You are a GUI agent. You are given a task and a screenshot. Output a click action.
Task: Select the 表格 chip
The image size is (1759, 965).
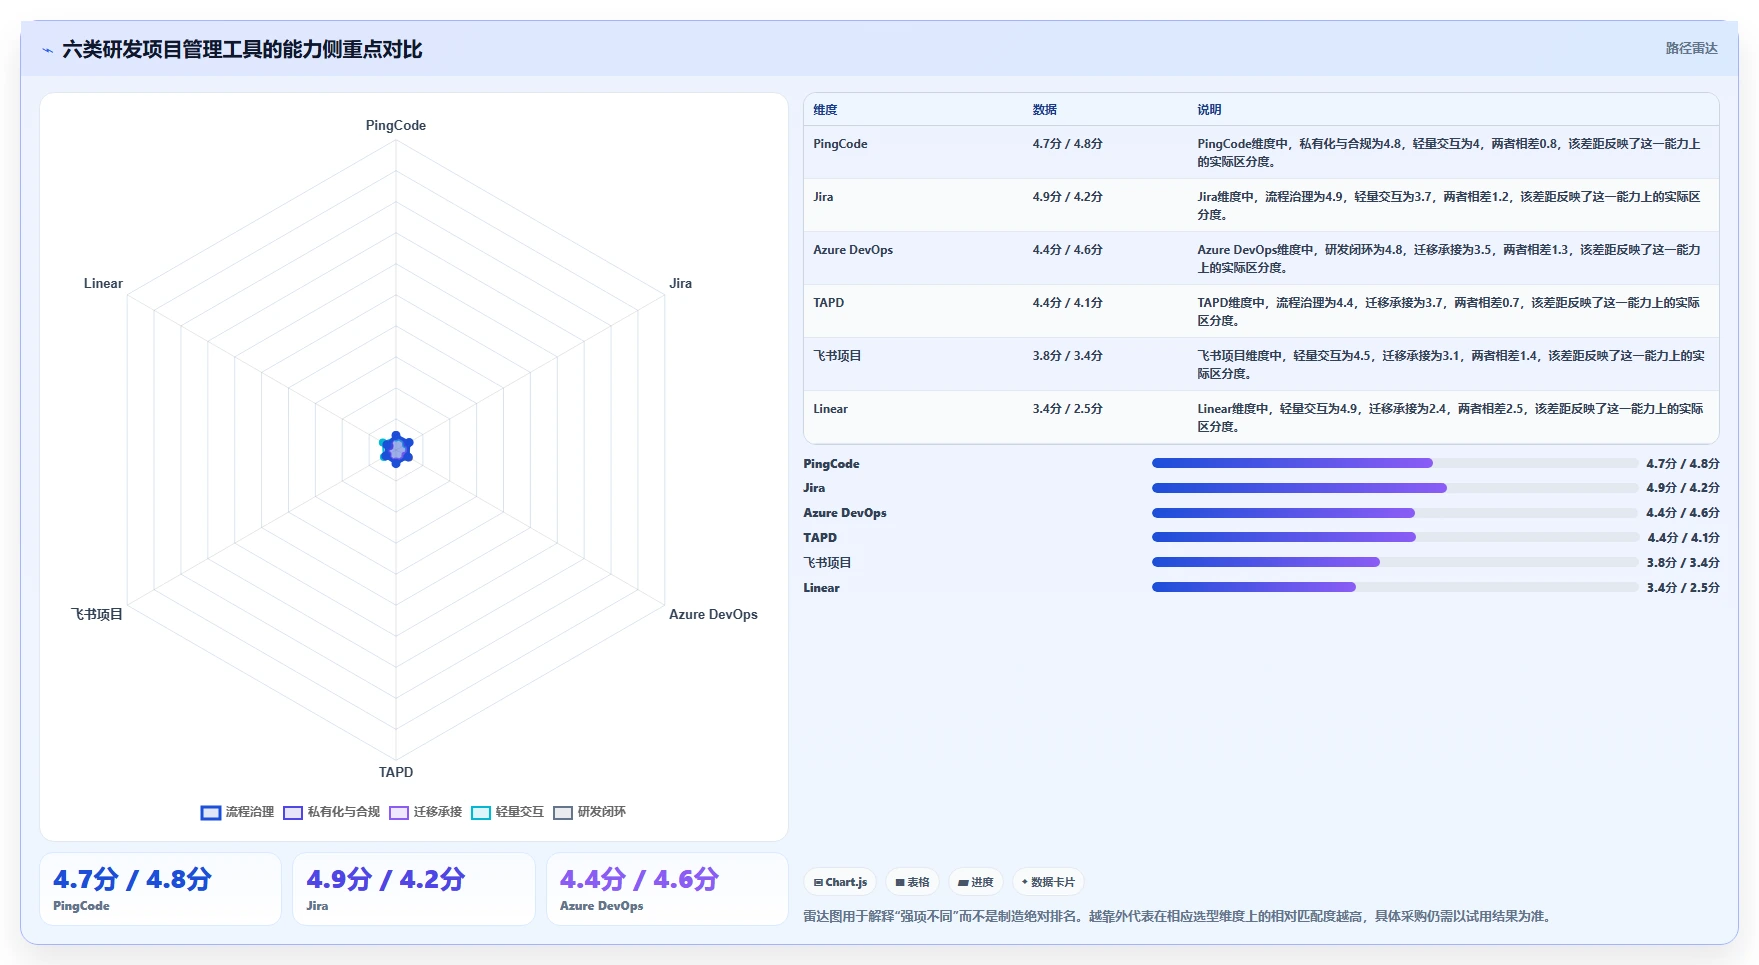[x=912, y=882]
